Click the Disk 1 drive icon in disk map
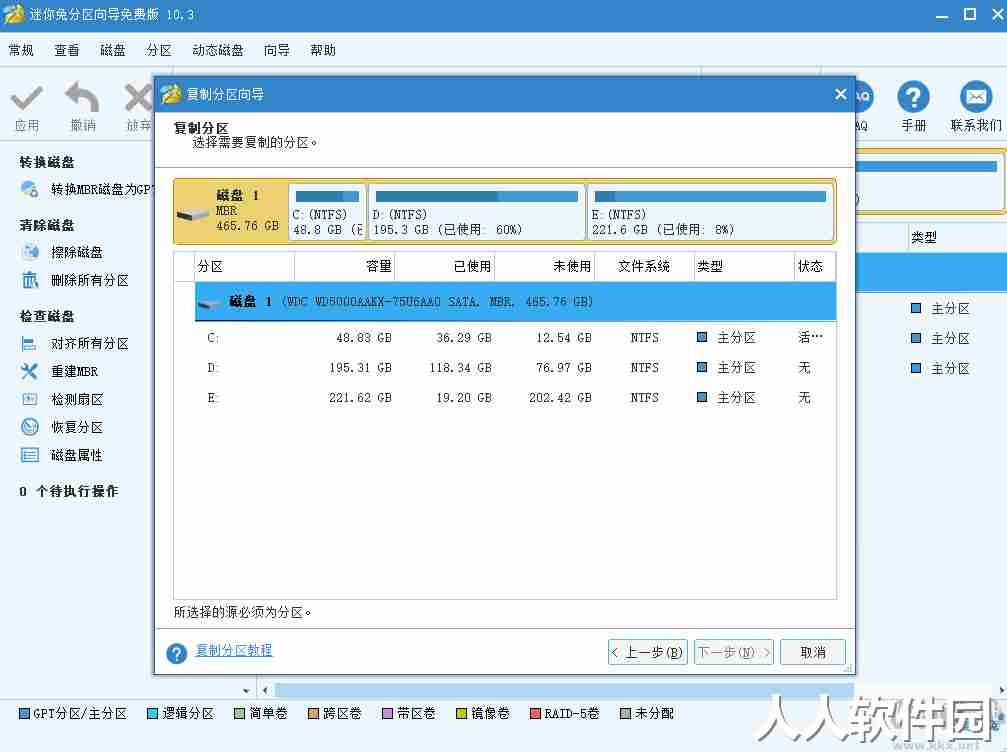Image resolution: width=1007 pixels, height=752 pixels. point(193,214)
